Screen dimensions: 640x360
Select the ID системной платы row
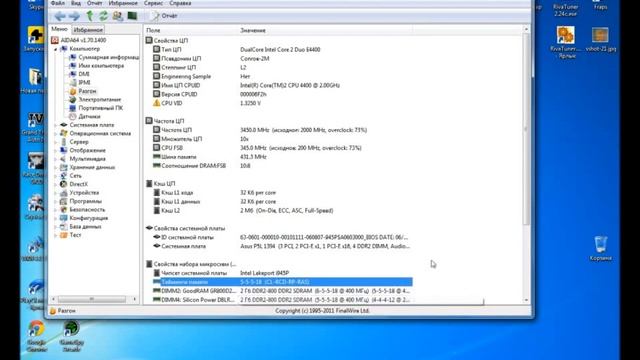(278, 237)
